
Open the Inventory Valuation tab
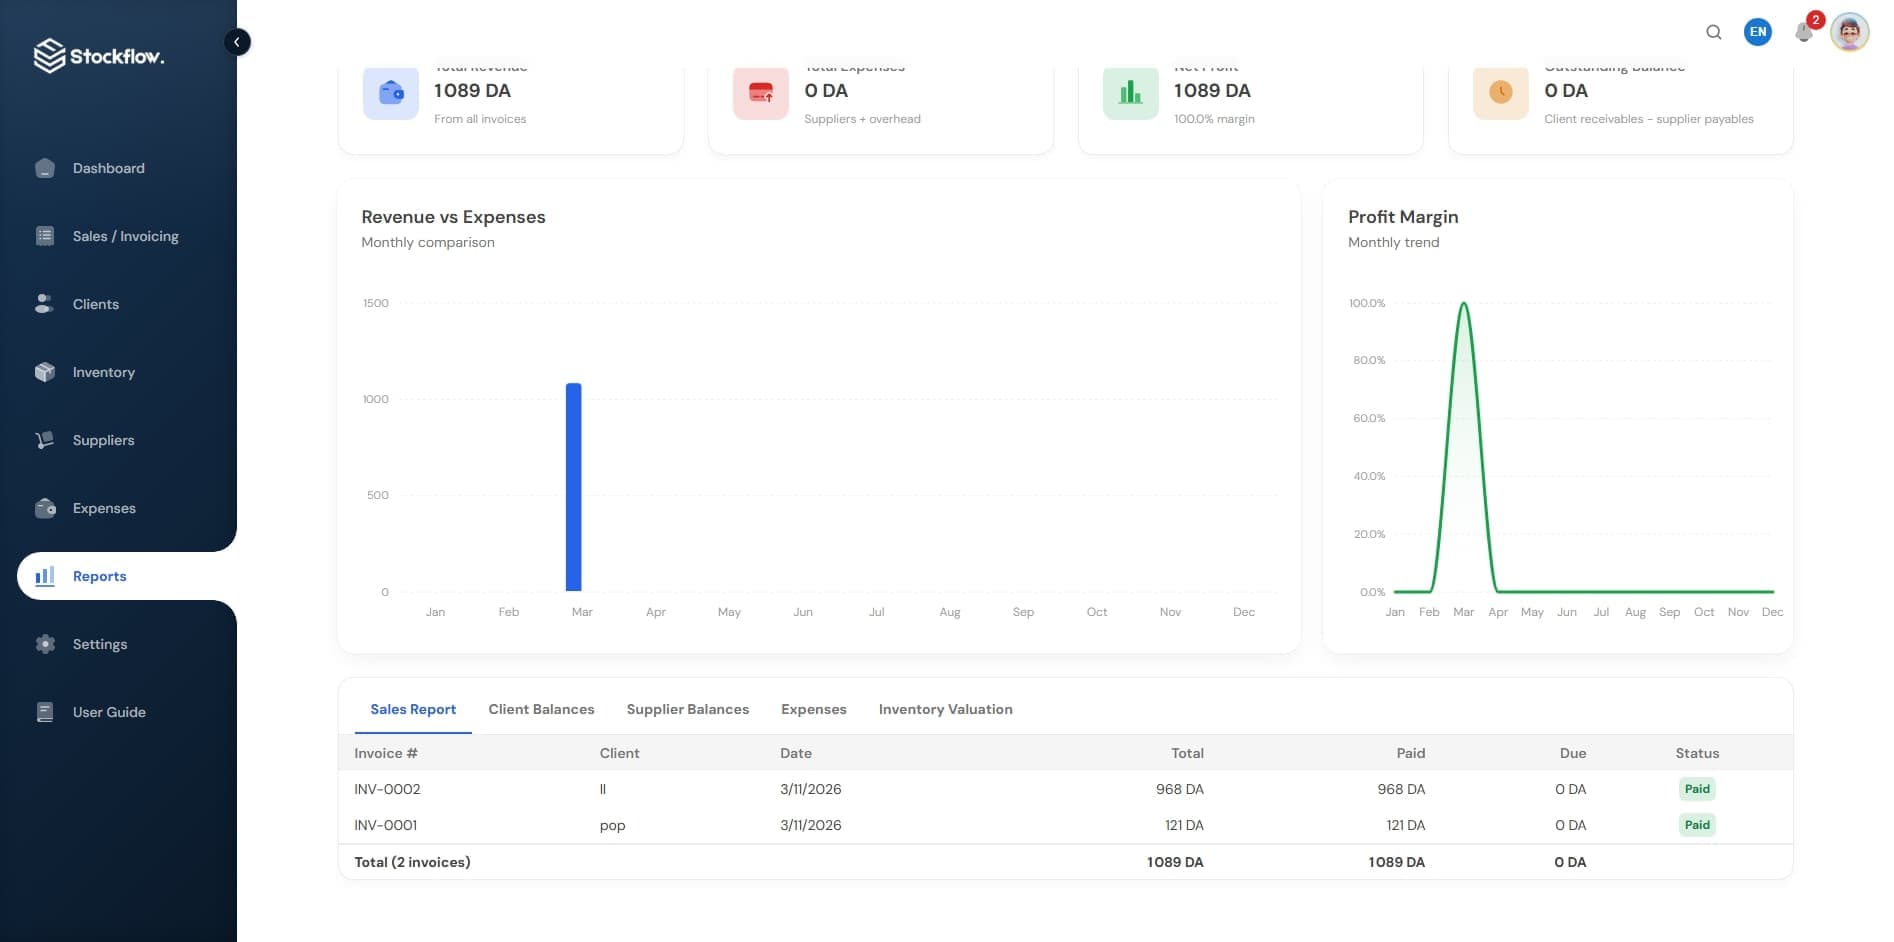[945, 709]
